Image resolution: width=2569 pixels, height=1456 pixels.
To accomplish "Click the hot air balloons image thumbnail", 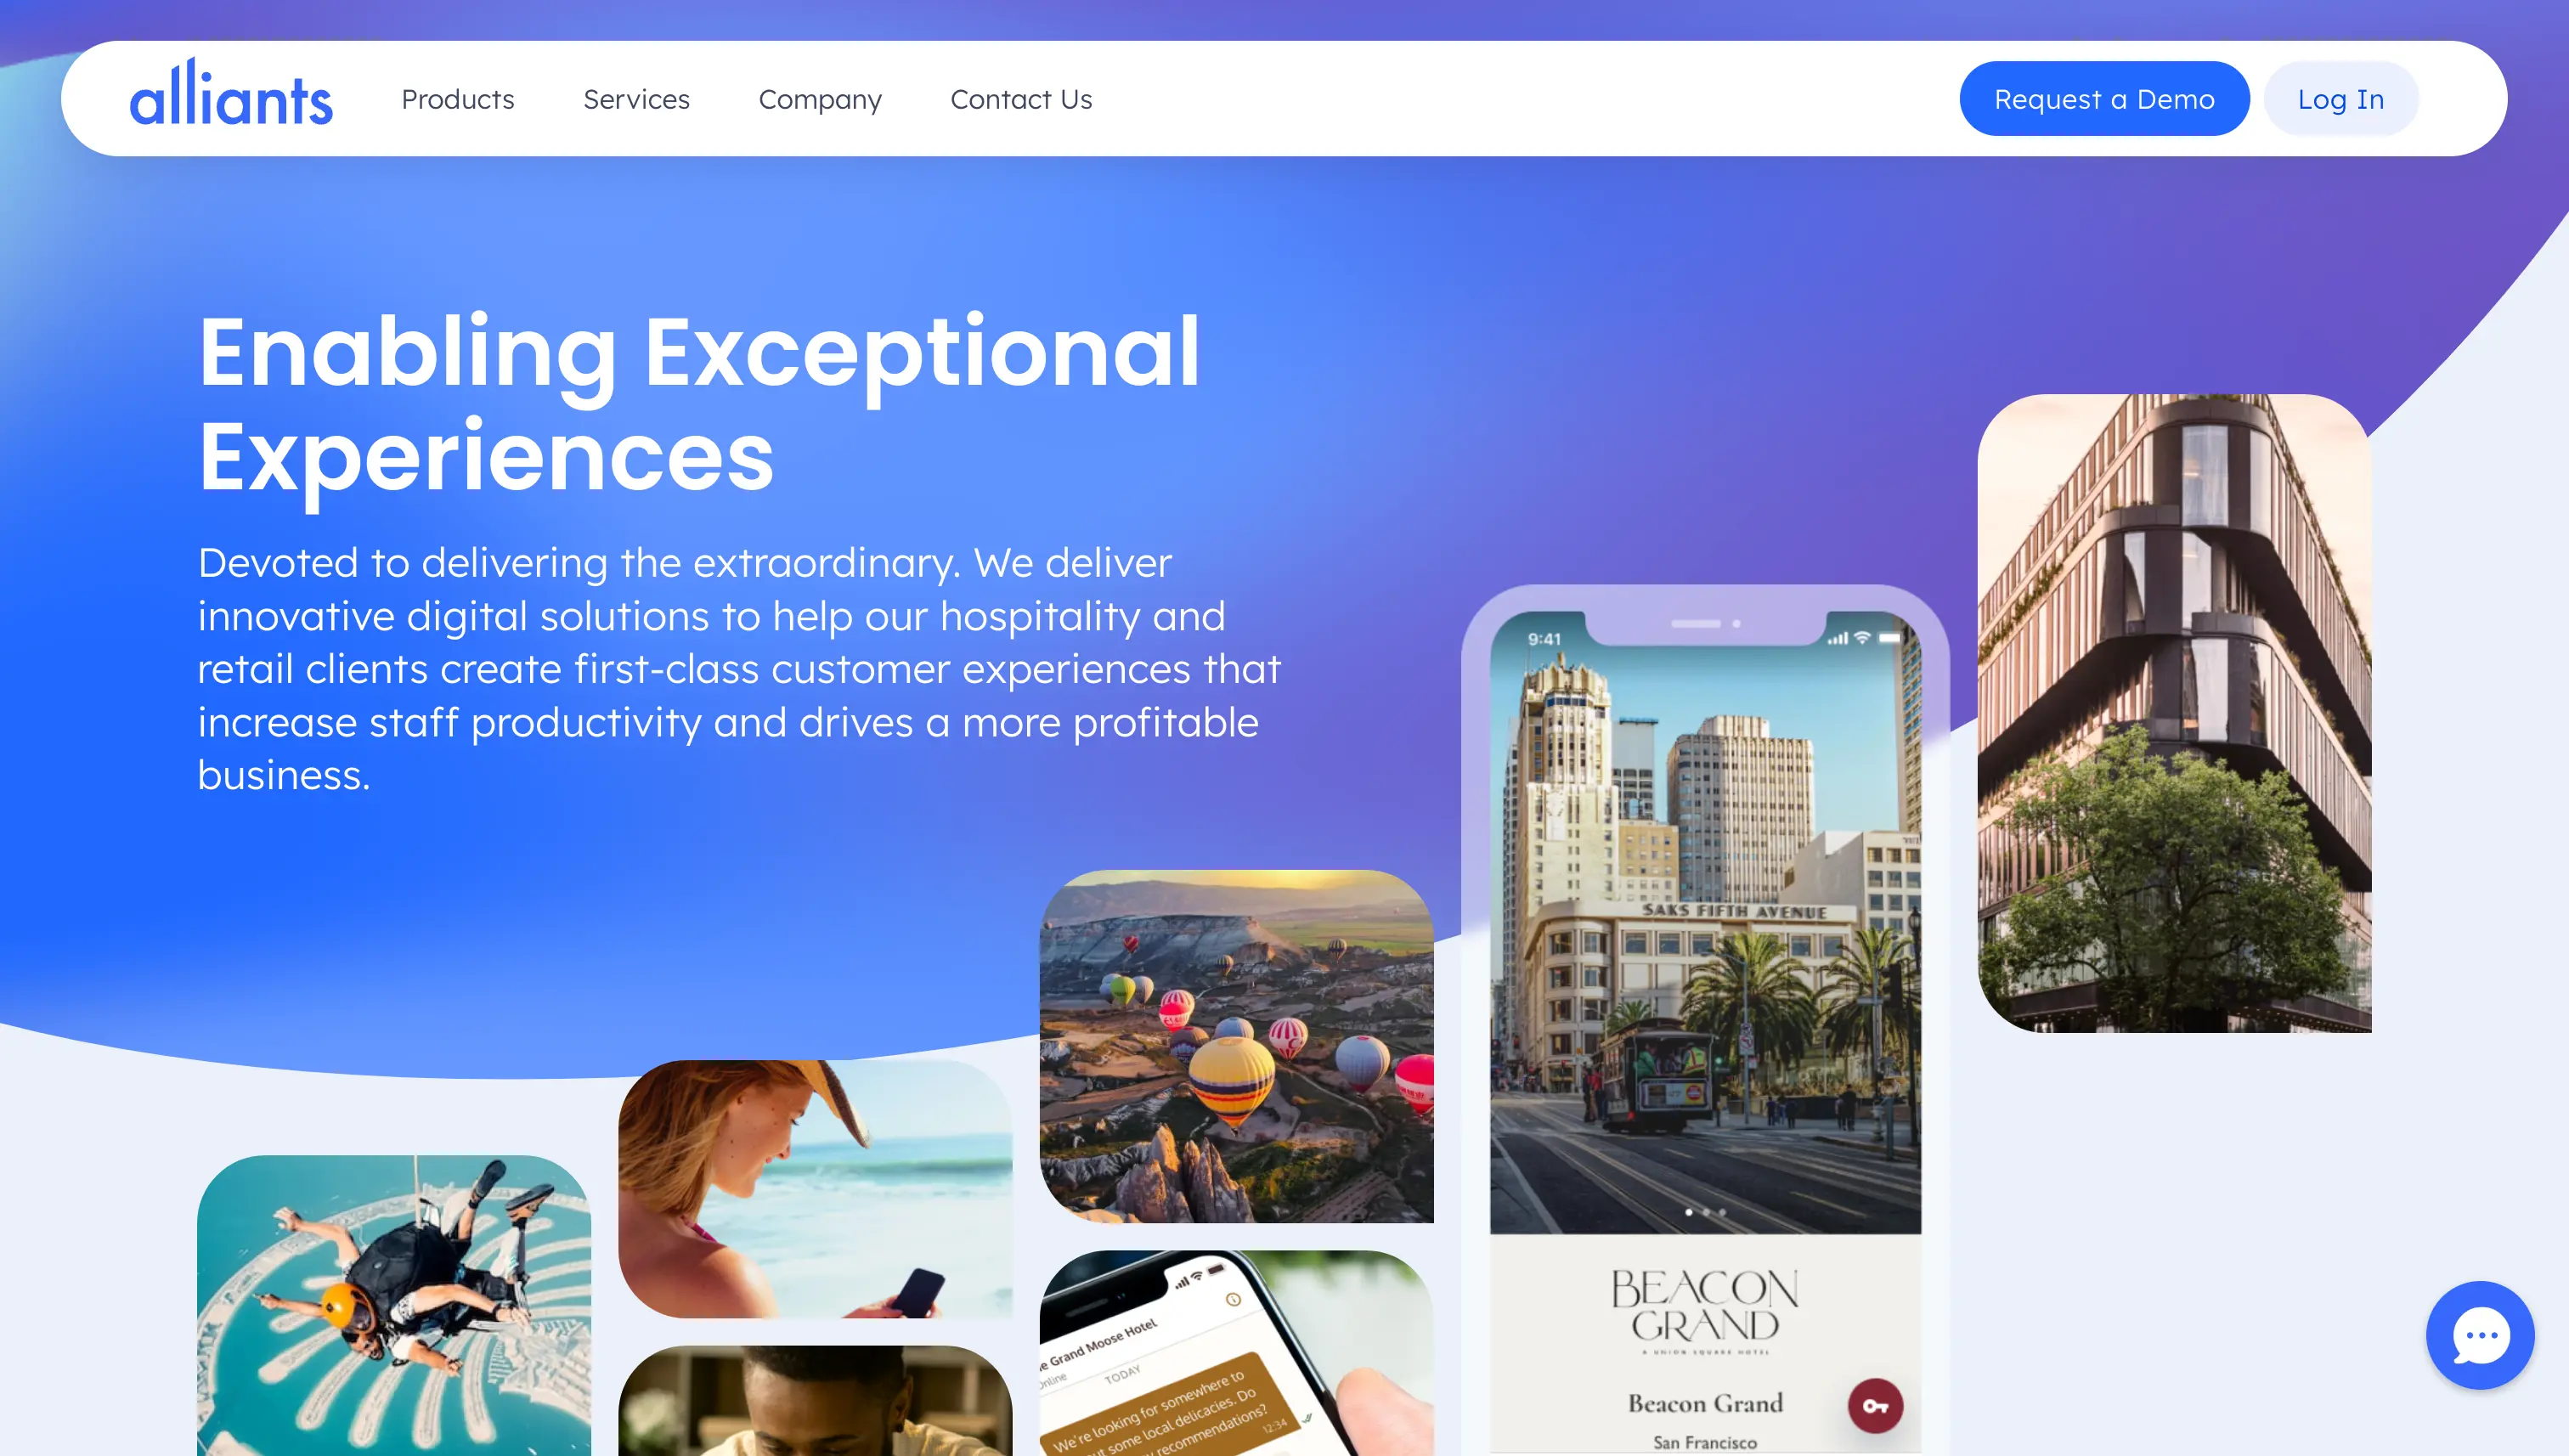I will click(1235, 1043).
